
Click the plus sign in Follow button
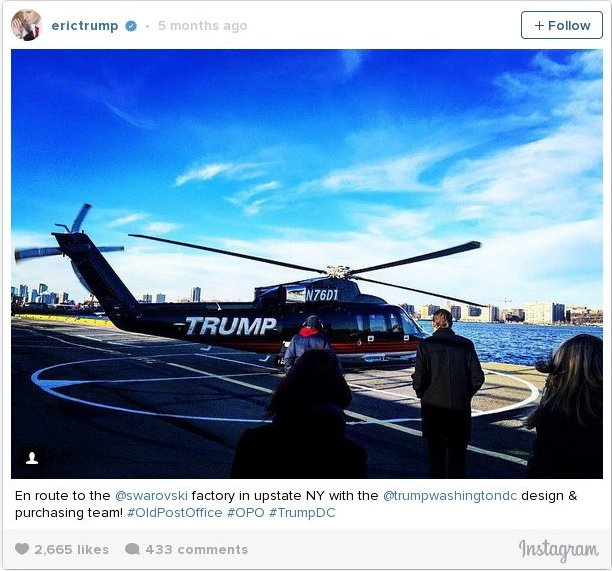(x=539, y=25)
